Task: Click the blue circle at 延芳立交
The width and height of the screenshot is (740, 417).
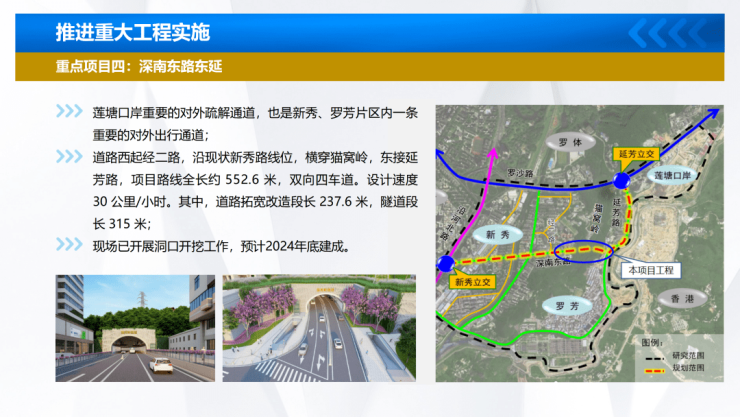Action: (622, 180)
